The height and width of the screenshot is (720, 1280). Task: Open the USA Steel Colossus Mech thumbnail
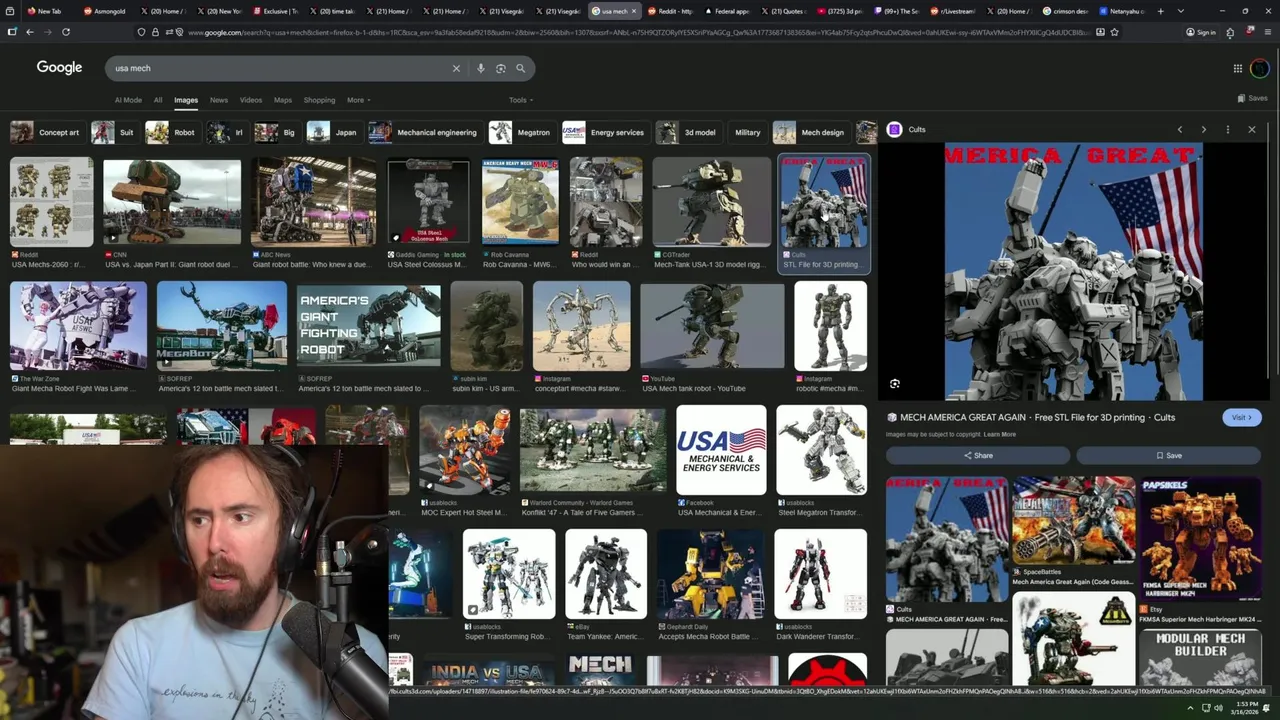[x=428, y=201]
